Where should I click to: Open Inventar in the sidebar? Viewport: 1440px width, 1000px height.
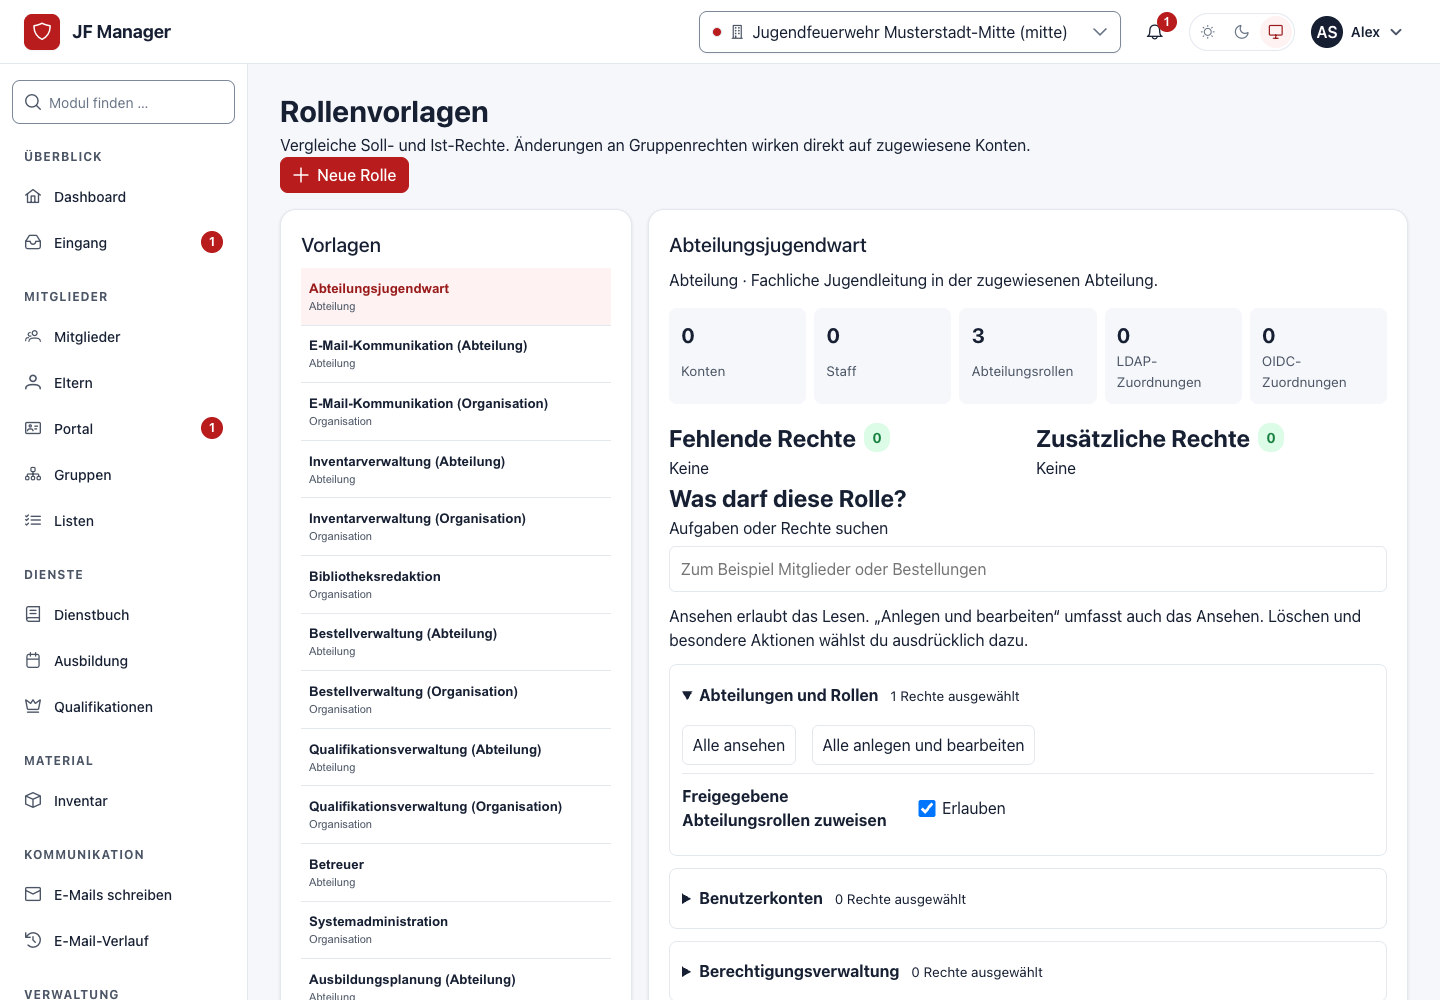pyautogui.click(x=124, y=801)
